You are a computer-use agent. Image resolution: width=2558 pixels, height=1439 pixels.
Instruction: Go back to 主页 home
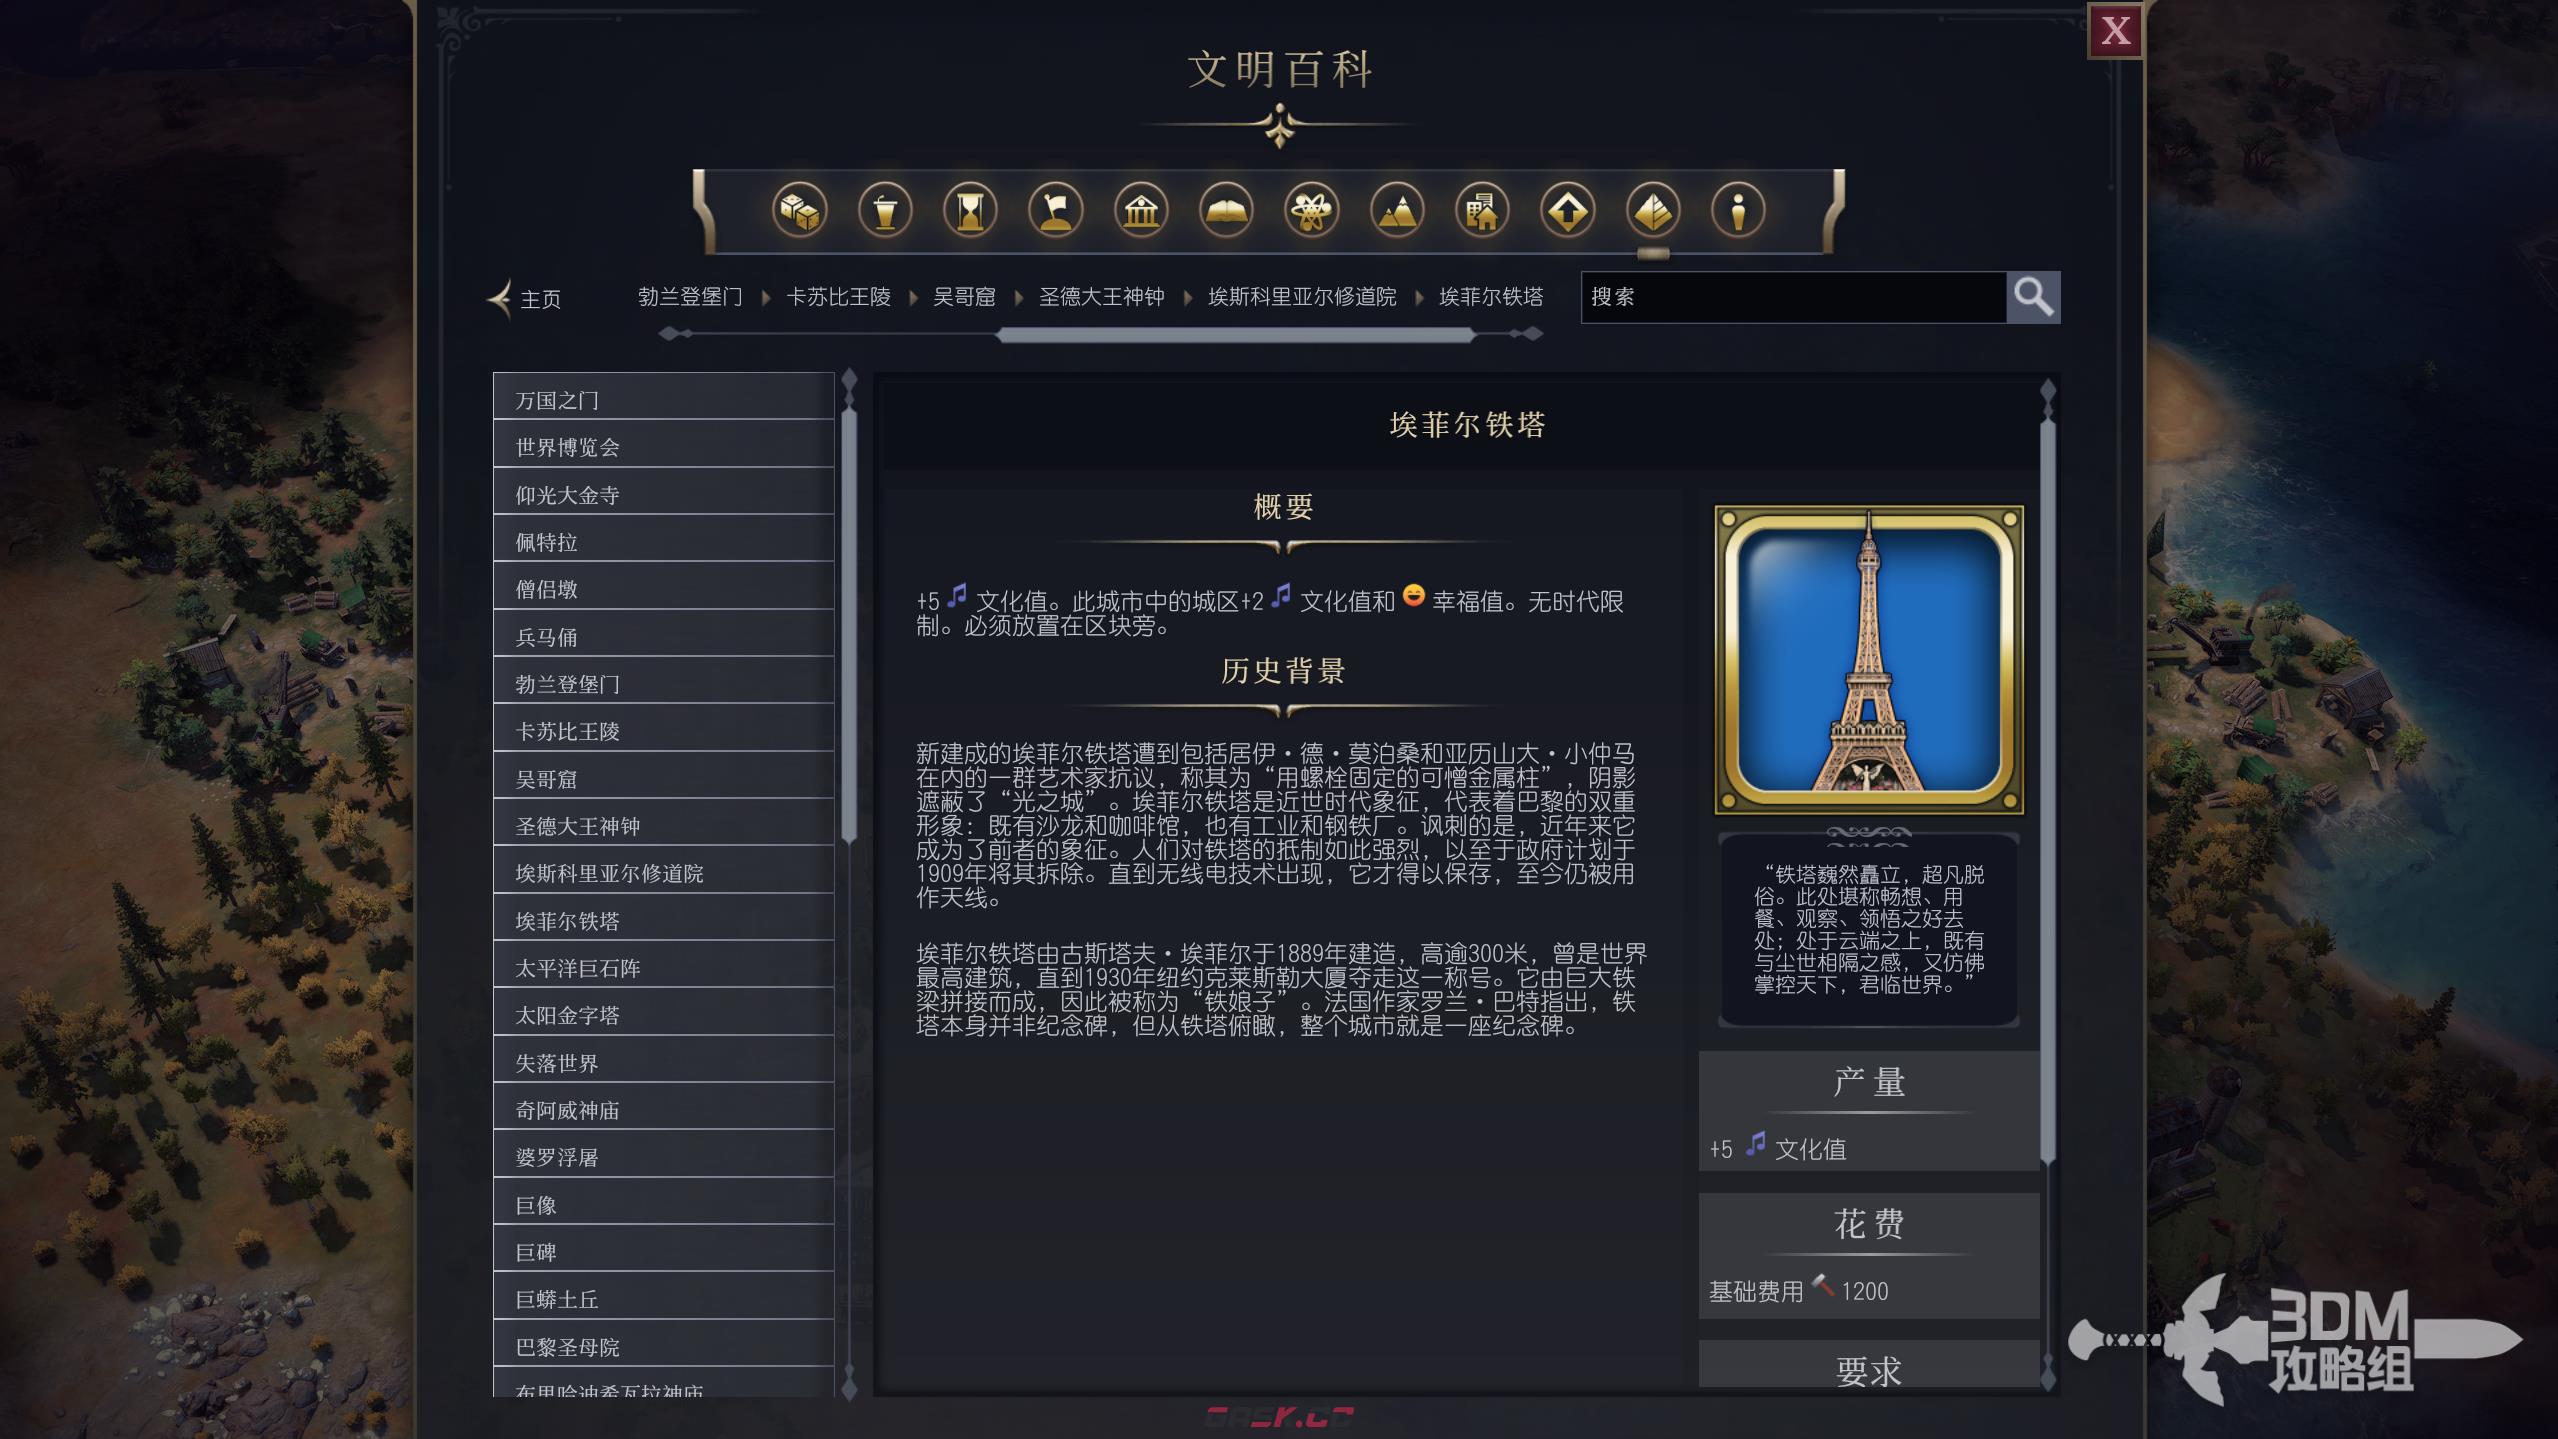525,298
